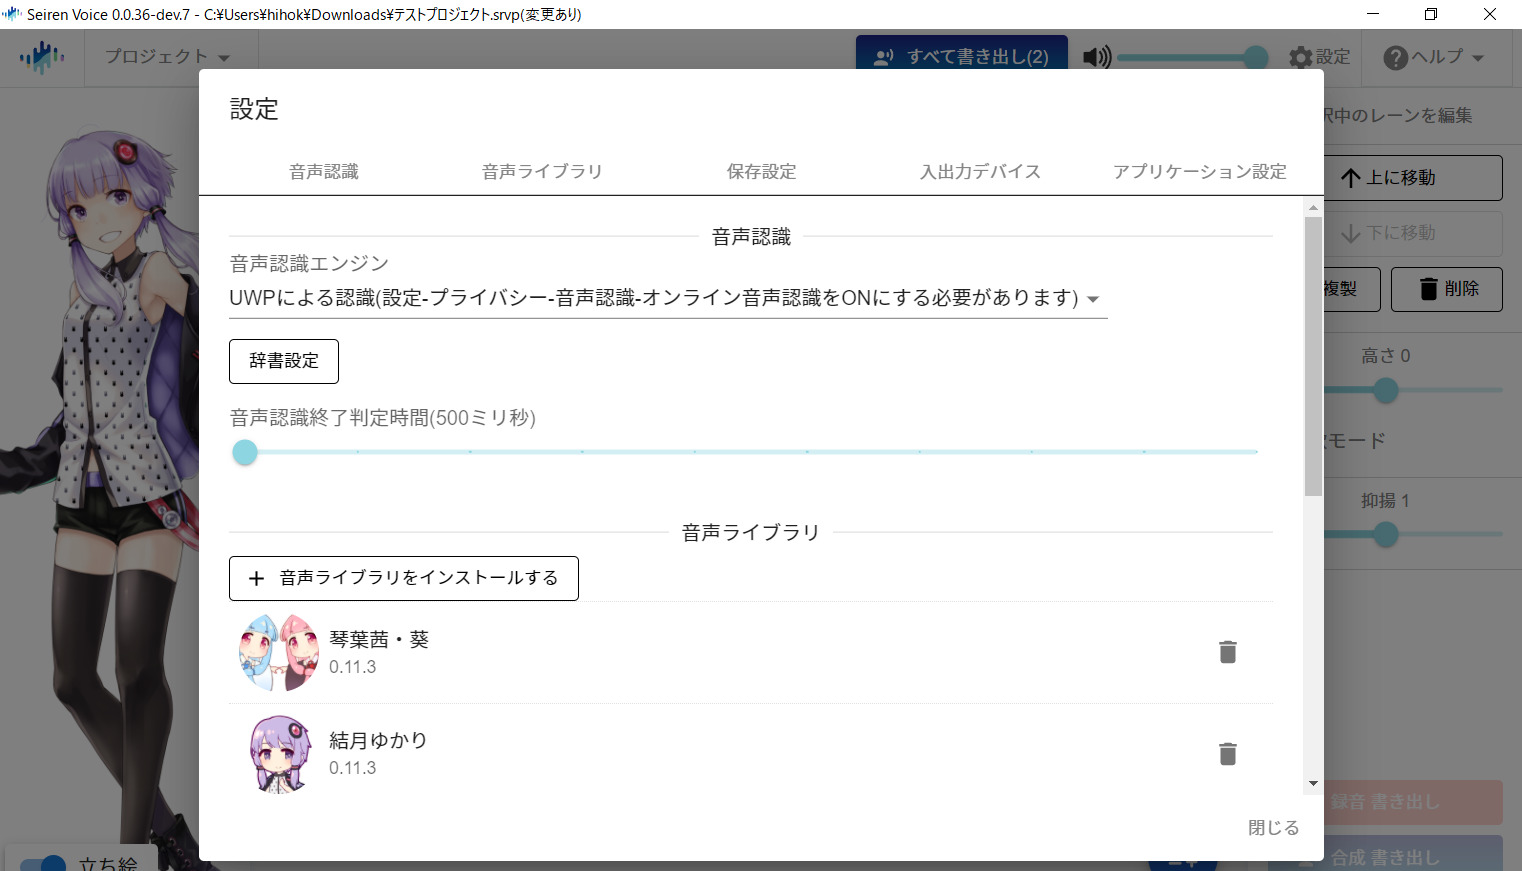Click the 上に移動 button
This screenshot has width=1522, height=871.
point(1412,178)
